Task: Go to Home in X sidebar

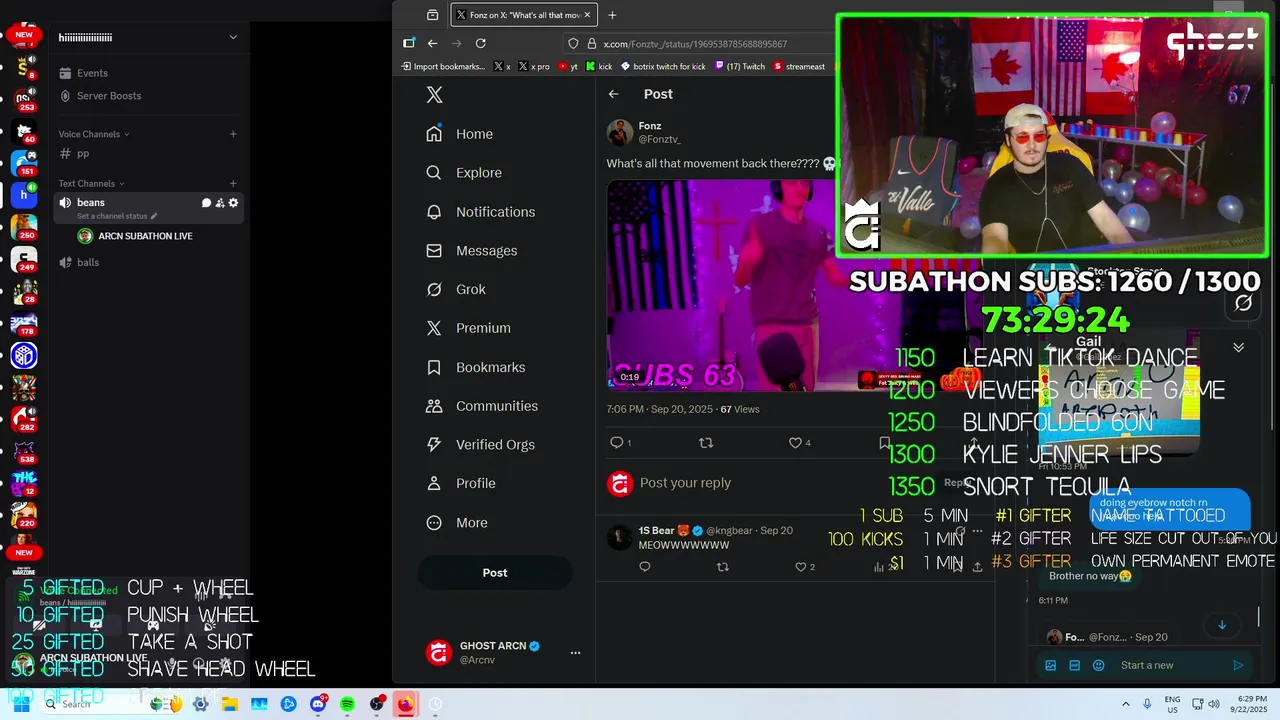Action: pyautogui.click(x=460, y=134)
